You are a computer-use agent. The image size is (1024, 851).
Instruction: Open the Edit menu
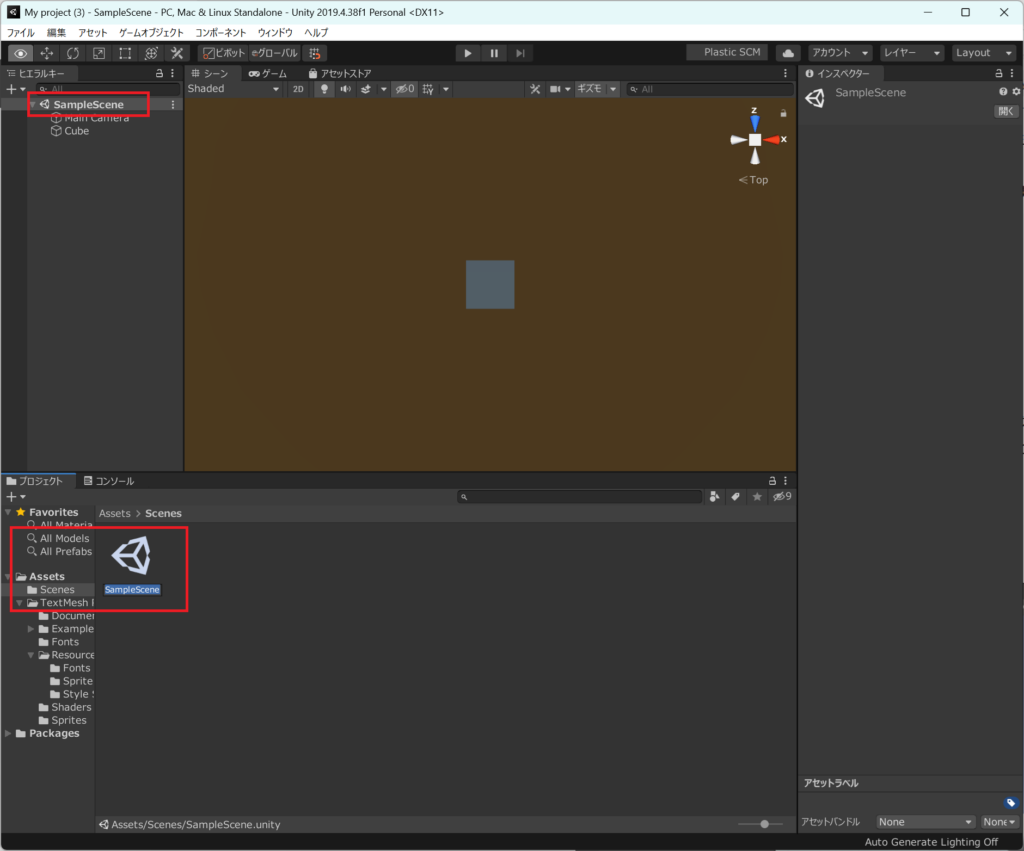point(56,33)
